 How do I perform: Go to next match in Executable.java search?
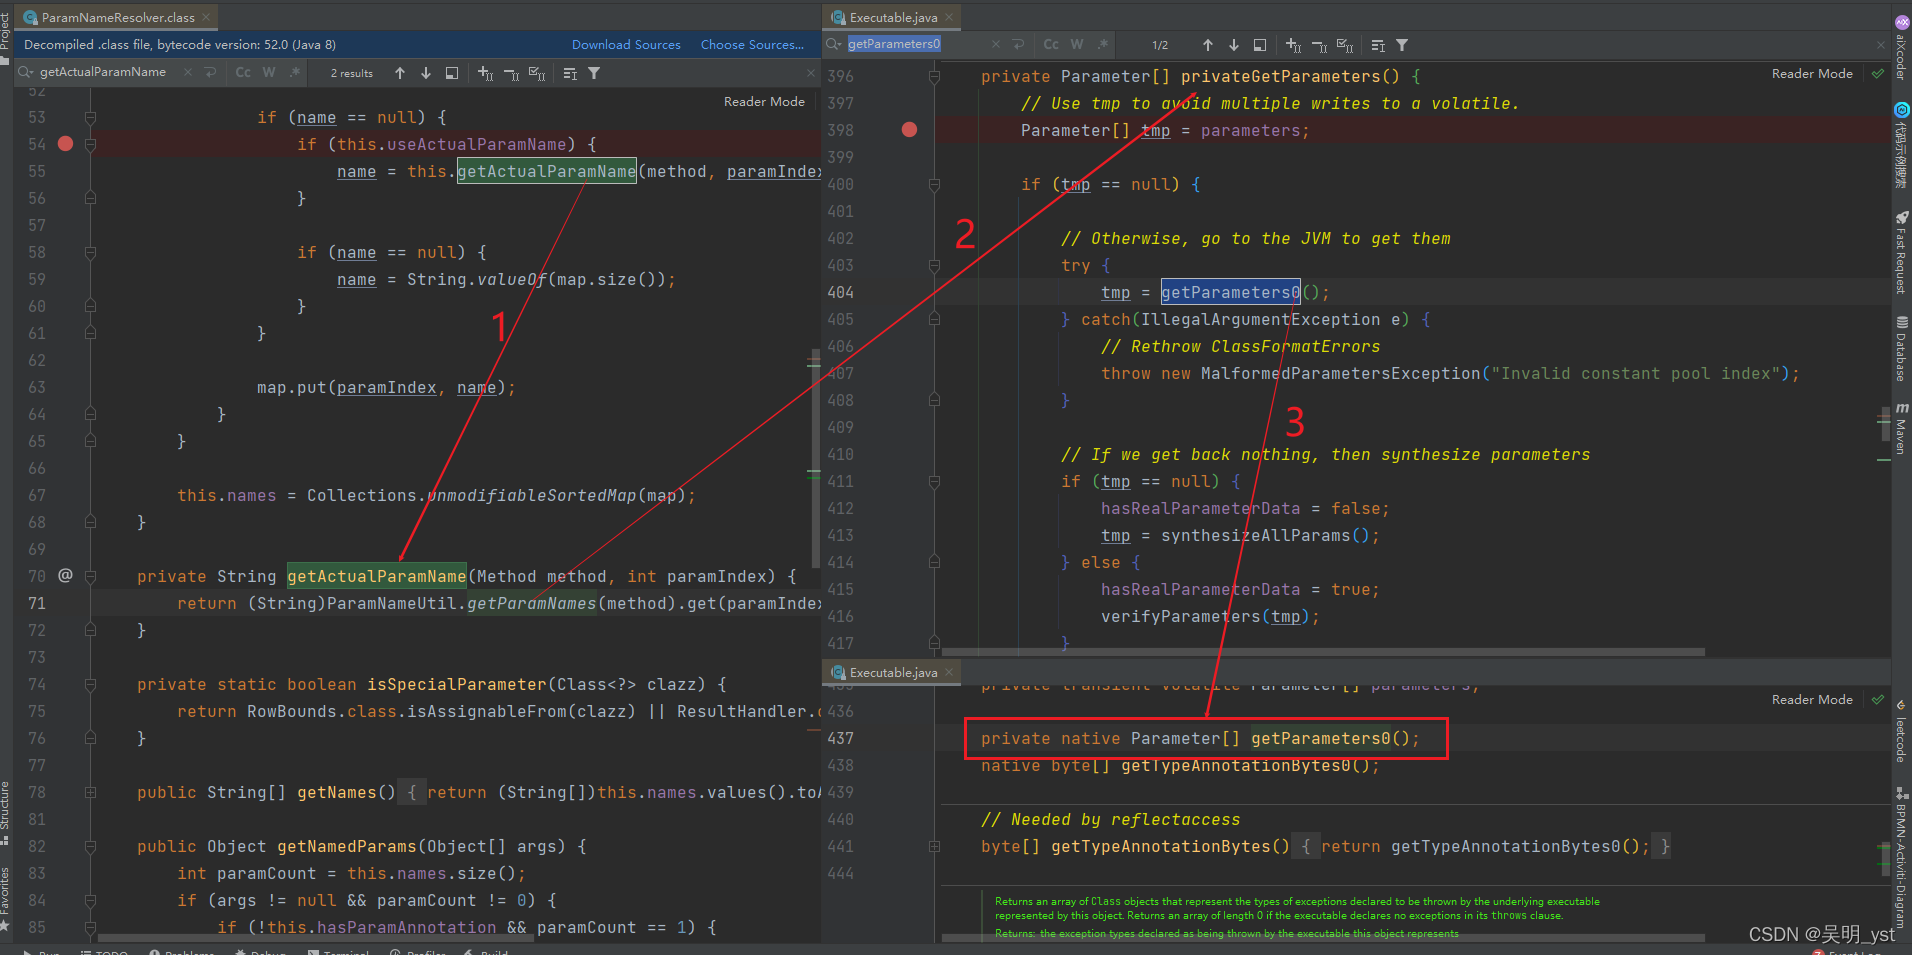pyautogui.click(x=1234, y=45)
